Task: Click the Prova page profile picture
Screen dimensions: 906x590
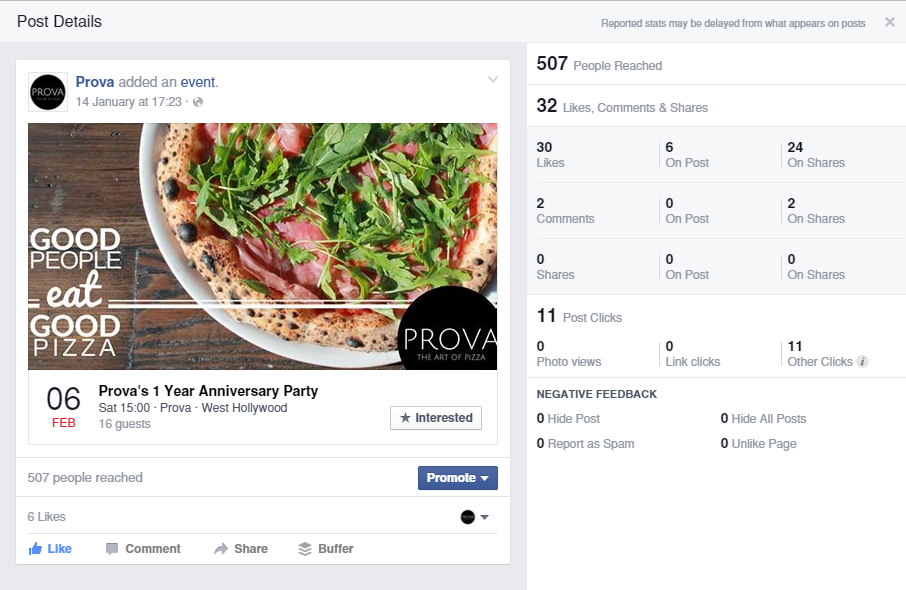Action: (47, 91)
